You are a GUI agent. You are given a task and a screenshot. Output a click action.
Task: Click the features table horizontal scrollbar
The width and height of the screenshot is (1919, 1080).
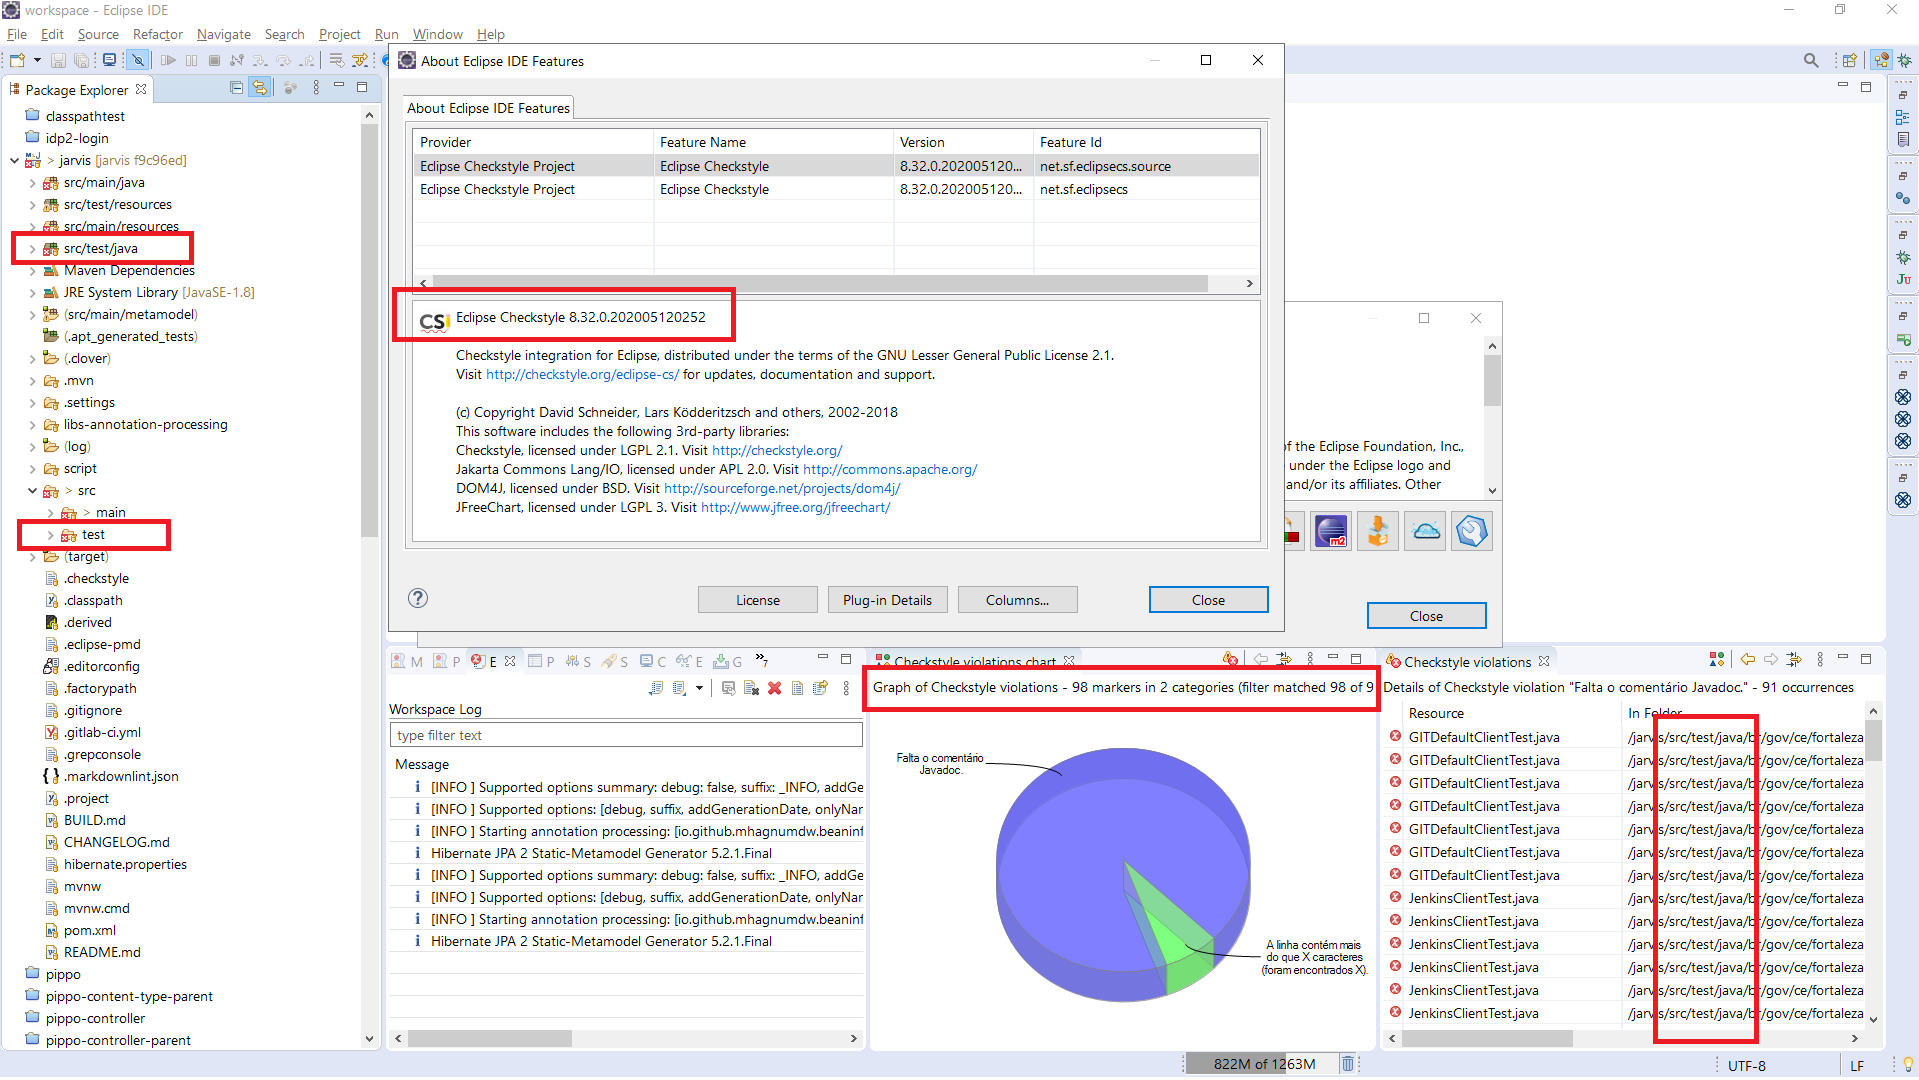[x=820, y=284]
